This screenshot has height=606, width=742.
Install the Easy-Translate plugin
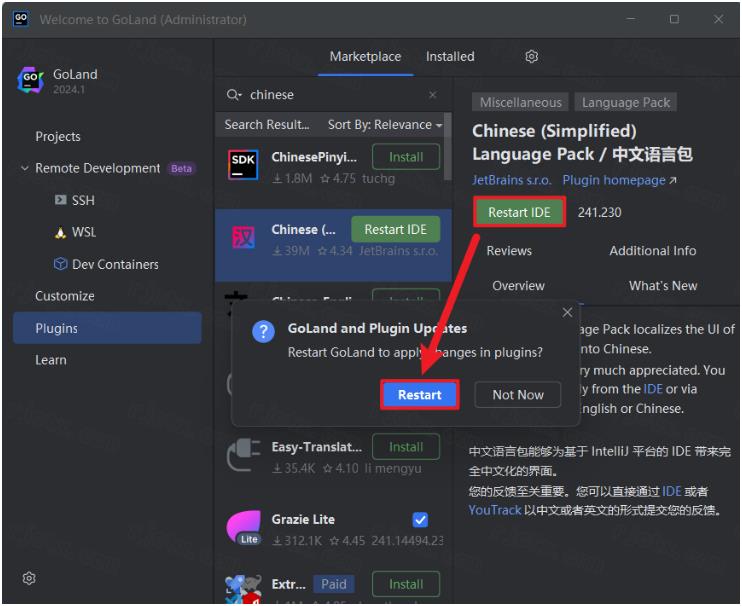coord(406,447)
